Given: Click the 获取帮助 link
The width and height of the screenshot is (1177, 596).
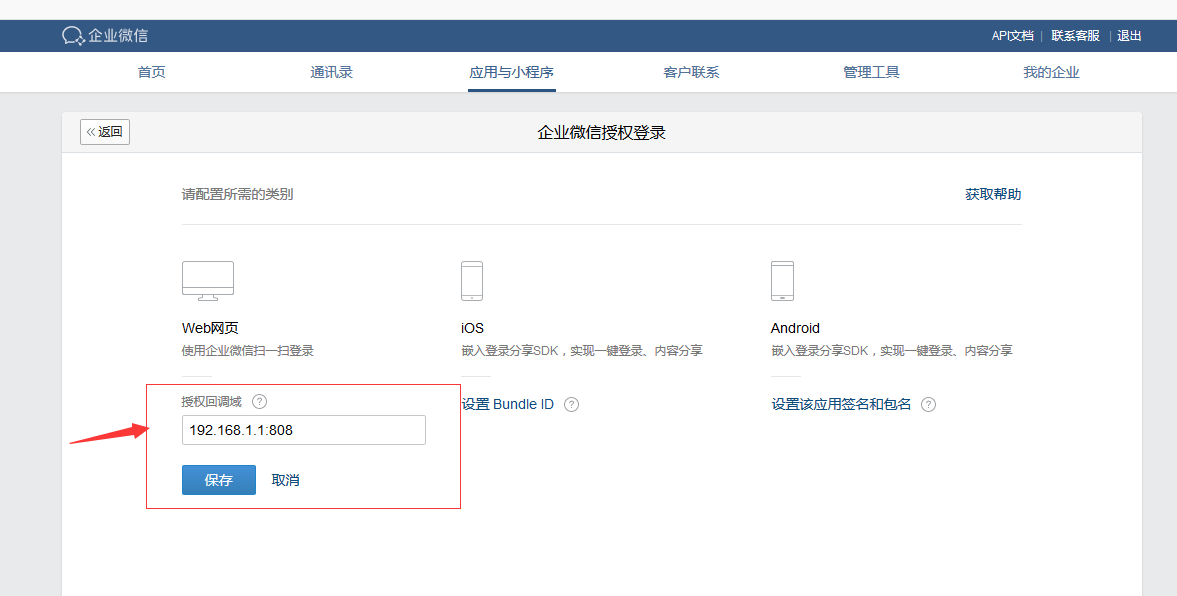Looking at the screenshot, I should (x=993, y=194).
